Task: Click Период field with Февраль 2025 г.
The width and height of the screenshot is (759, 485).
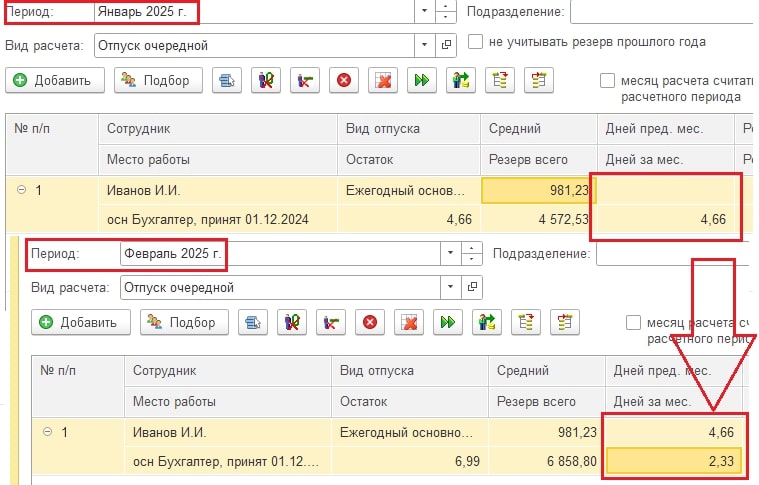Action: pos(281,253)
